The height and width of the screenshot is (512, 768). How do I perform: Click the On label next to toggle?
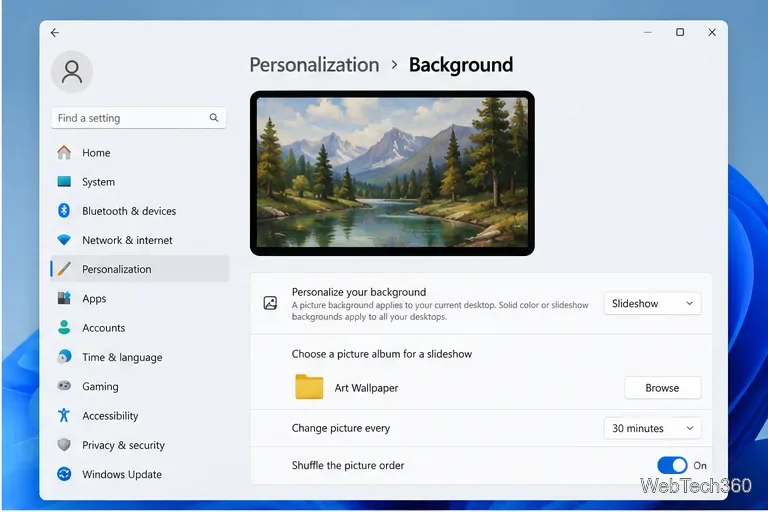click(x=700, y=465)
